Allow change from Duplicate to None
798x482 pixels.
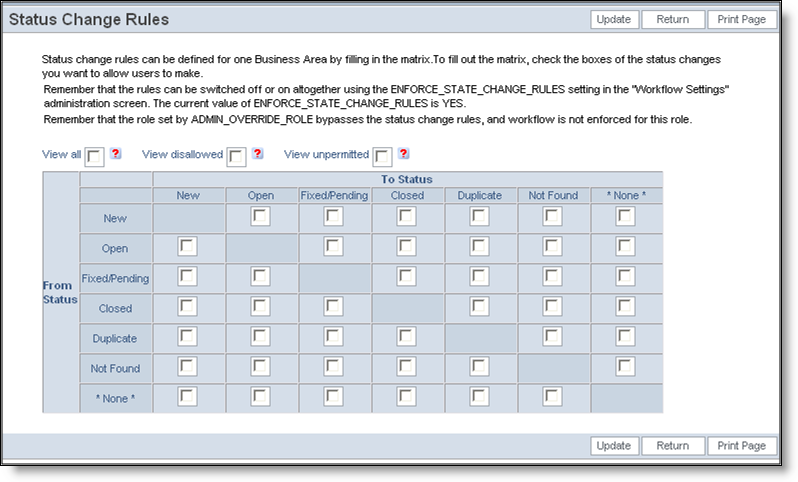[x=625, y=336]
